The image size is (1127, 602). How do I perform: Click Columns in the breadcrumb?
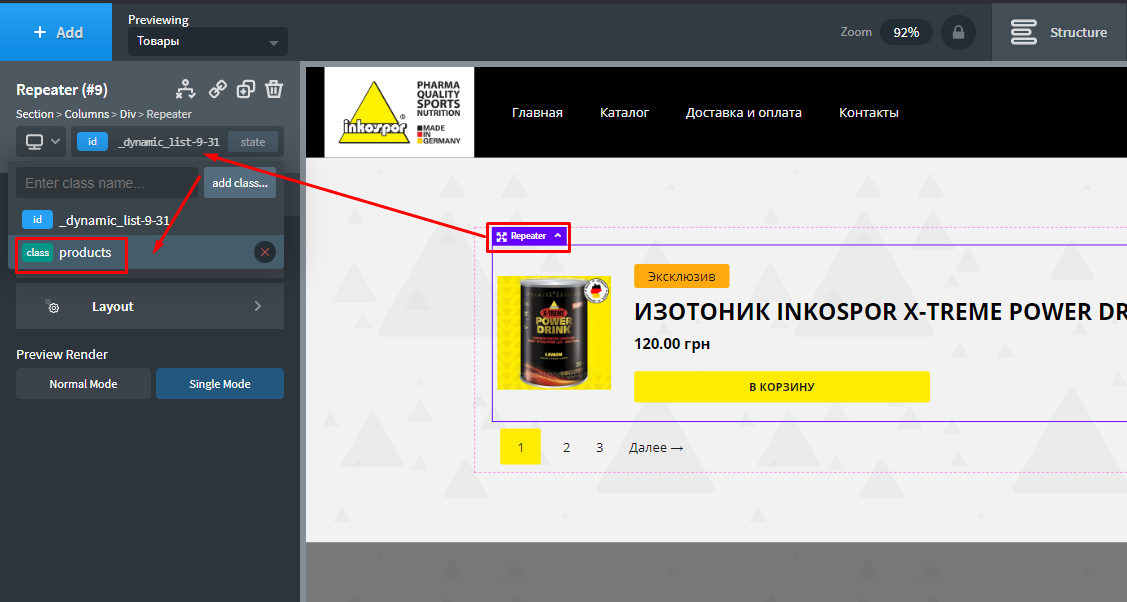tap(86, 114)
